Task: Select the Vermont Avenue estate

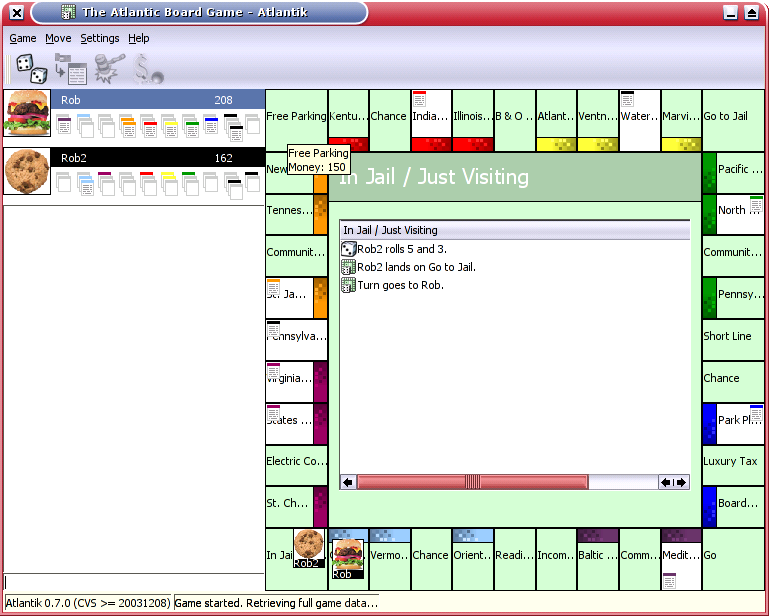Action: tap(389, 559)
